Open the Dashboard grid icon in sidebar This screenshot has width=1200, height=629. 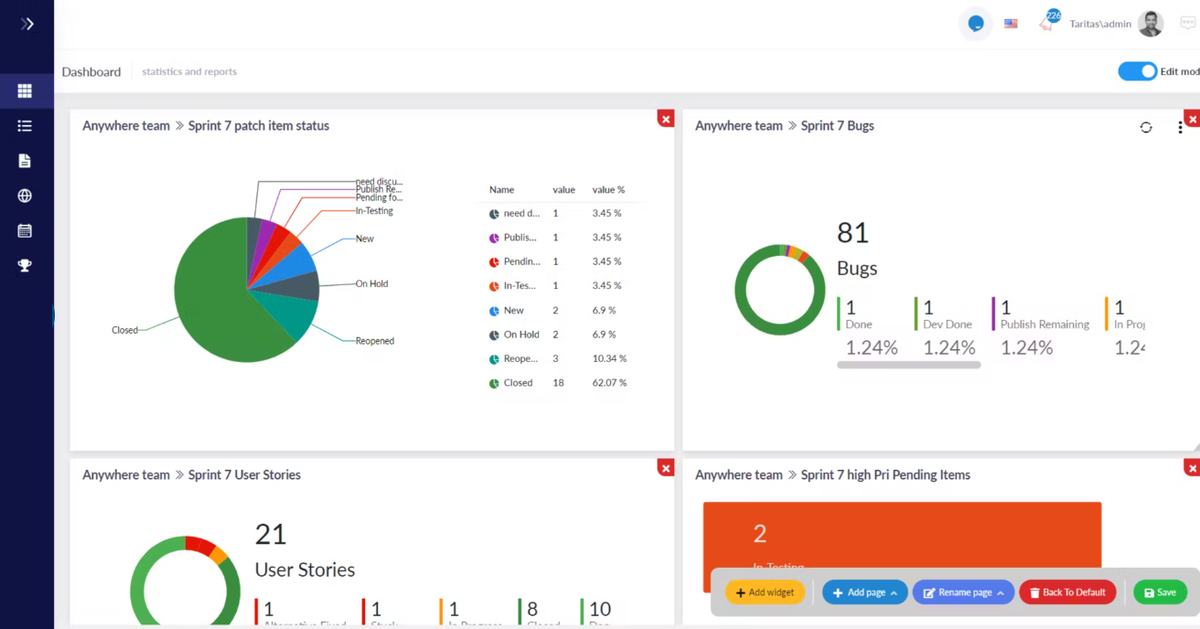(26, 90)
